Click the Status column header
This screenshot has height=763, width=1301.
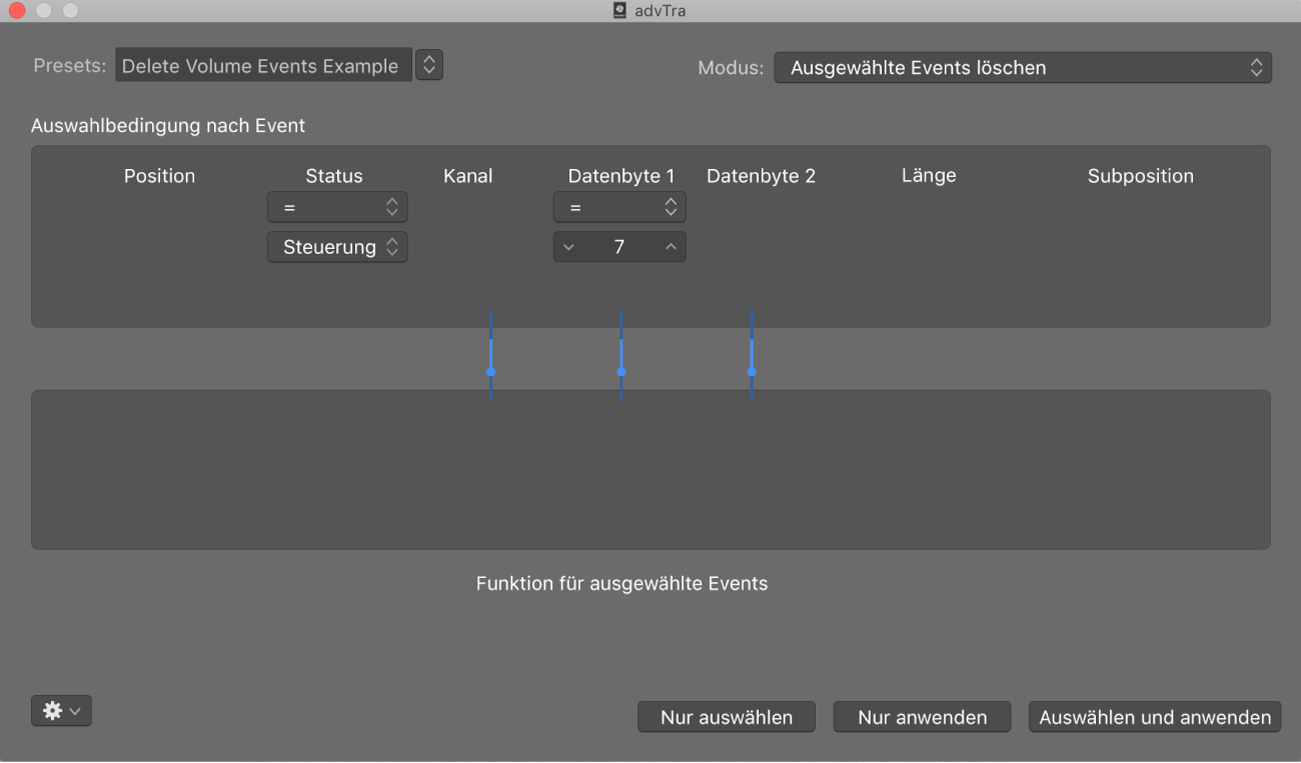pos(334,176)
